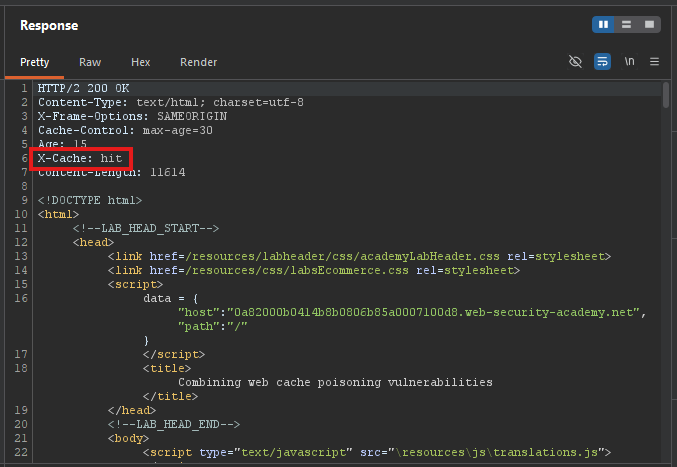The height and width of the screenshot is (467, 677).
Task: Click the 'Content-Length: 11614' header line
Action: [x=111, y=172]
